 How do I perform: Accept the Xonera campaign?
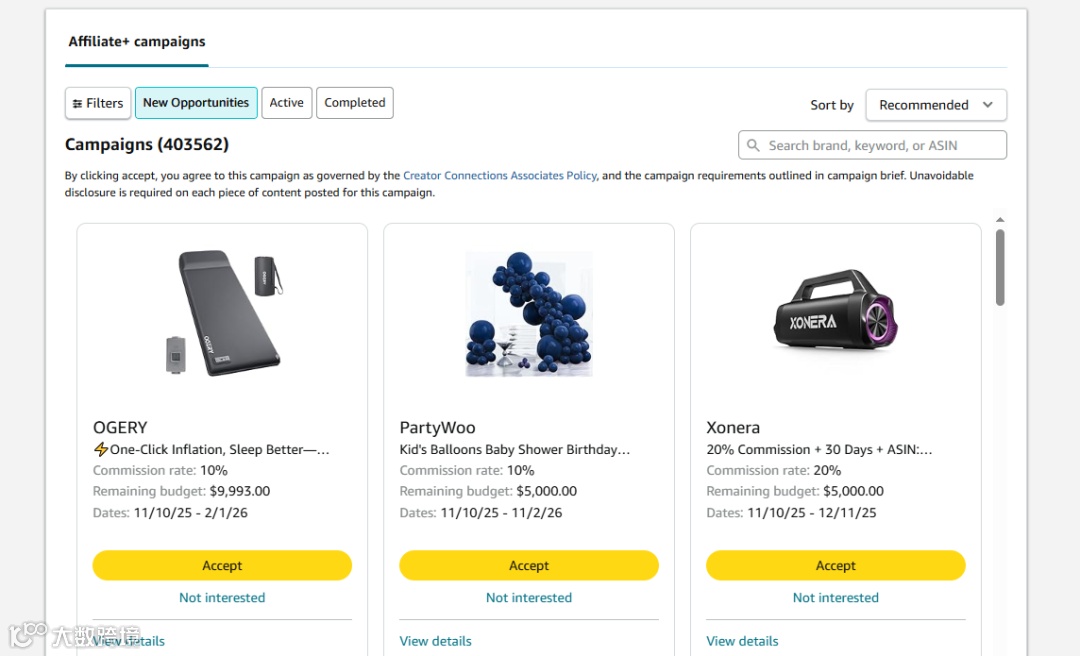835,565
